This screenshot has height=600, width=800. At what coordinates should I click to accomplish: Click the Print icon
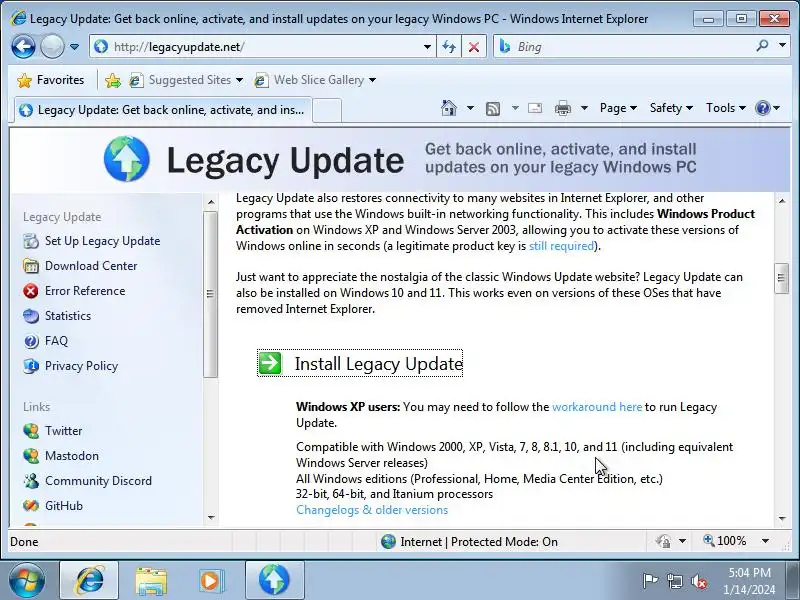(563, 108)
